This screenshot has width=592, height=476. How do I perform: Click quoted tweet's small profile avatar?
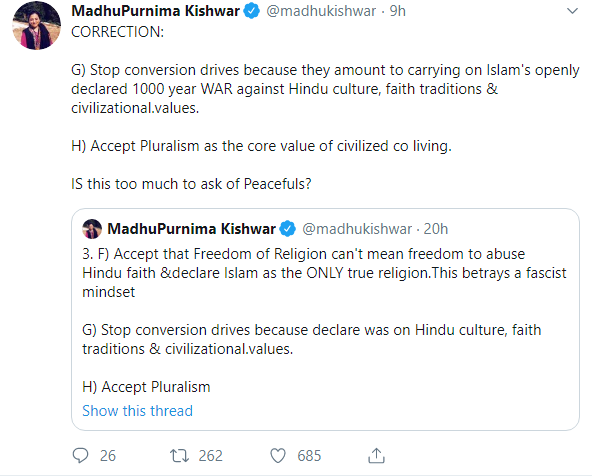[x=92, y=229]
